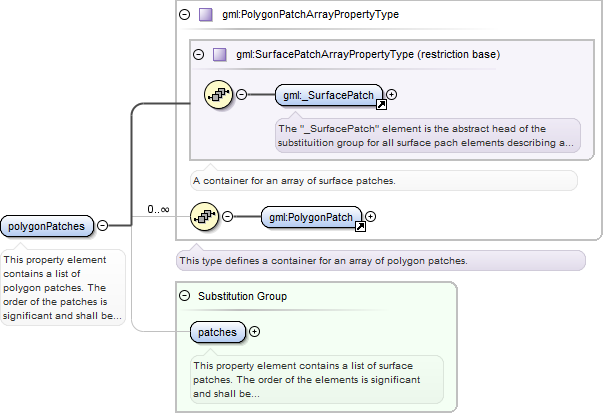Screen dimensions: 604x414
Task: Collapse sequence compositor before gml:PolygonPatch
Action: point(228,216)
